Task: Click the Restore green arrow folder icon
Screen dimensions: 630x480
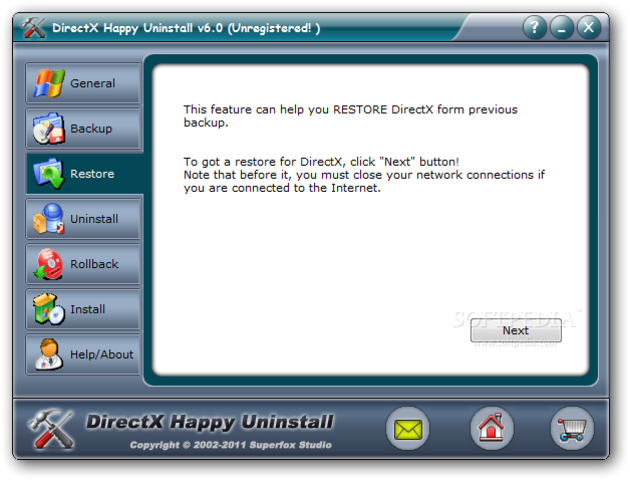Action: pyautogui.click(x=49, y=174)
